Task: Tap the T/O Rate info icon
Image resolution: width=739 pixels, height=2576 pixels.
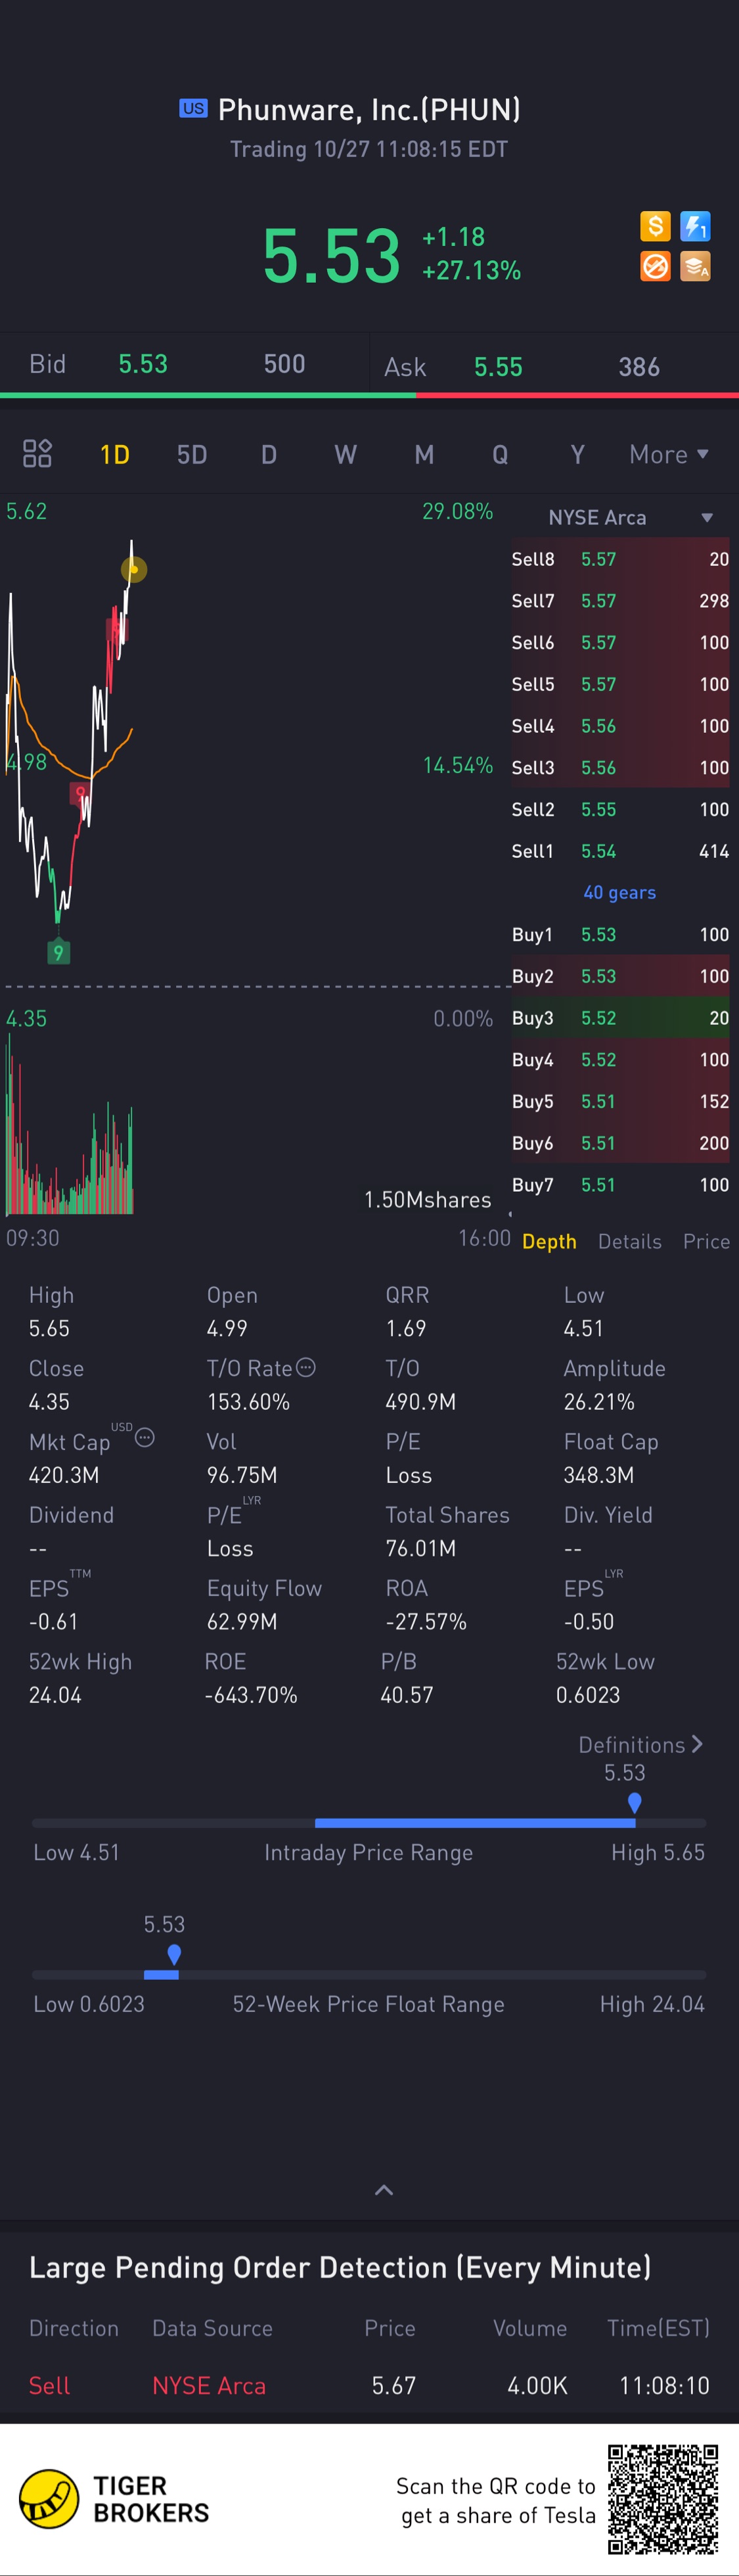Action: pos(306,1367)
